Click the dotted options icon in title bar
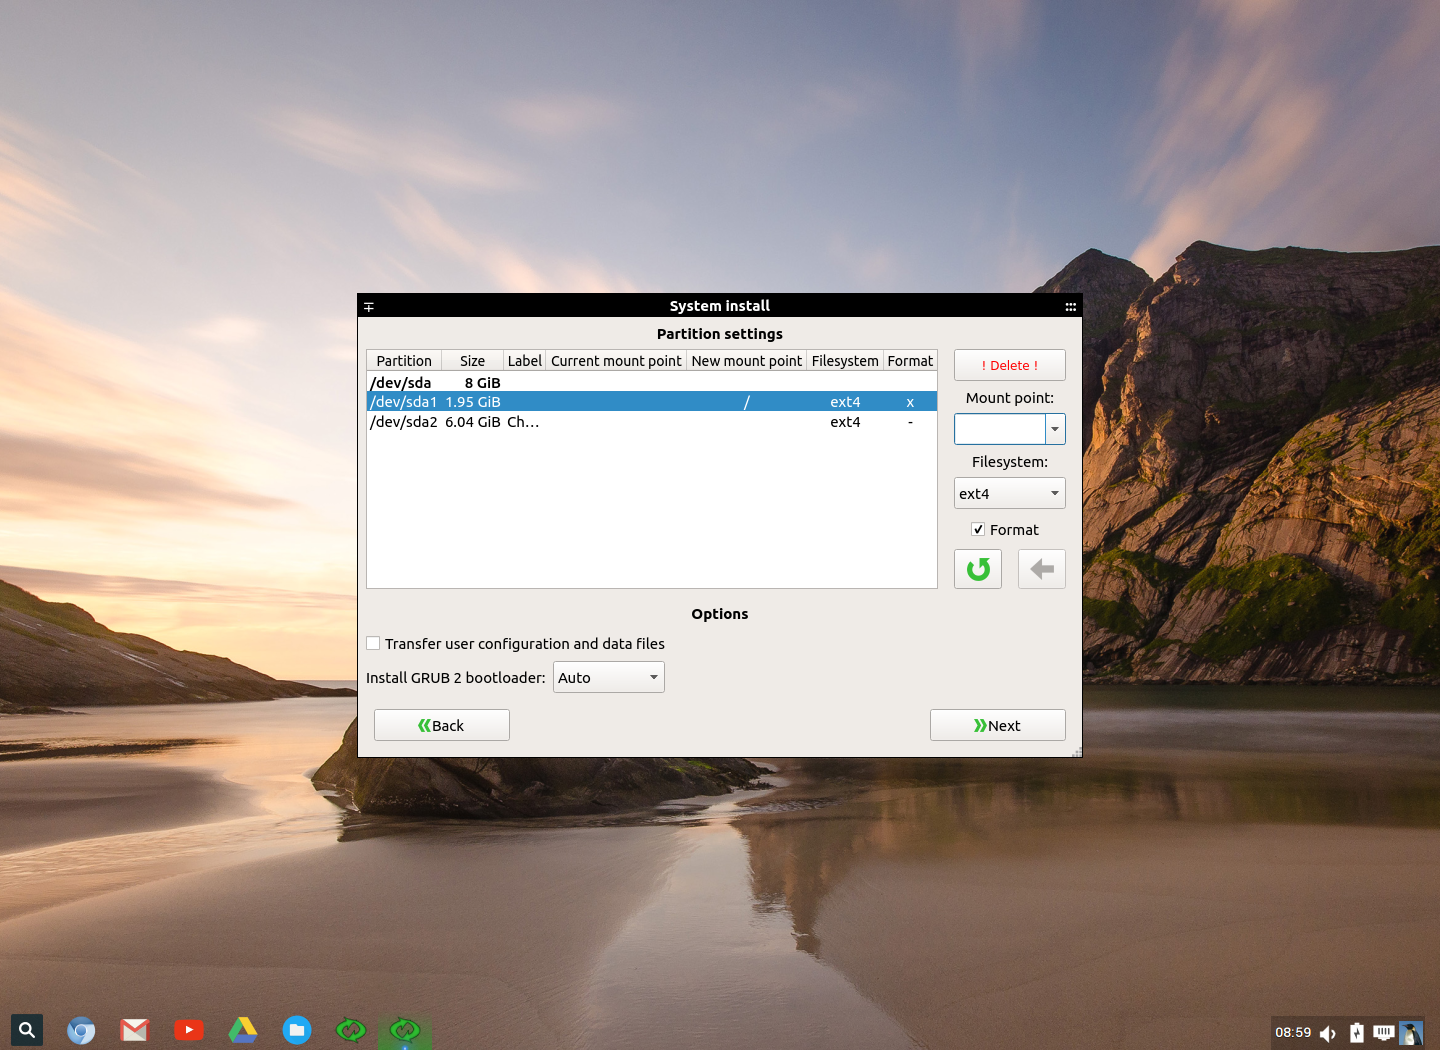 coord(1070,306)
